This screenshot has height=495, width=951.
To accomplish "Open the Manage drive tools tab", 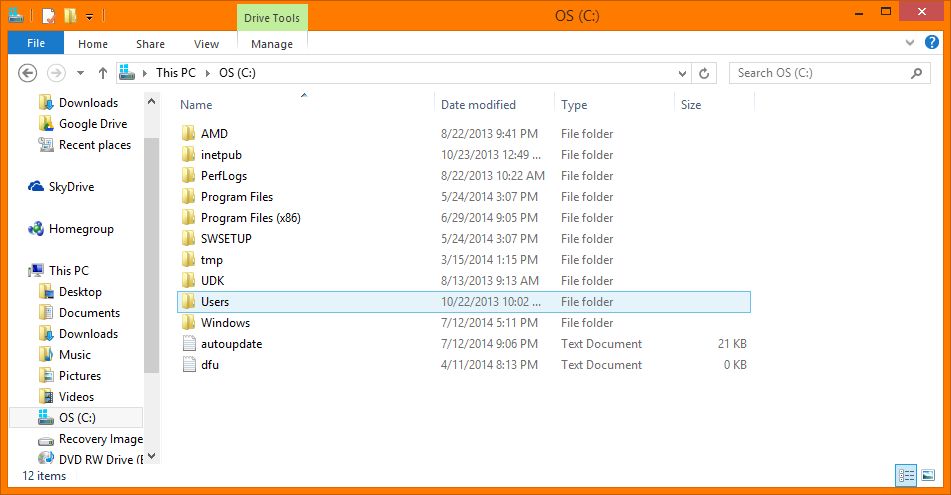I will coord(272,44).
